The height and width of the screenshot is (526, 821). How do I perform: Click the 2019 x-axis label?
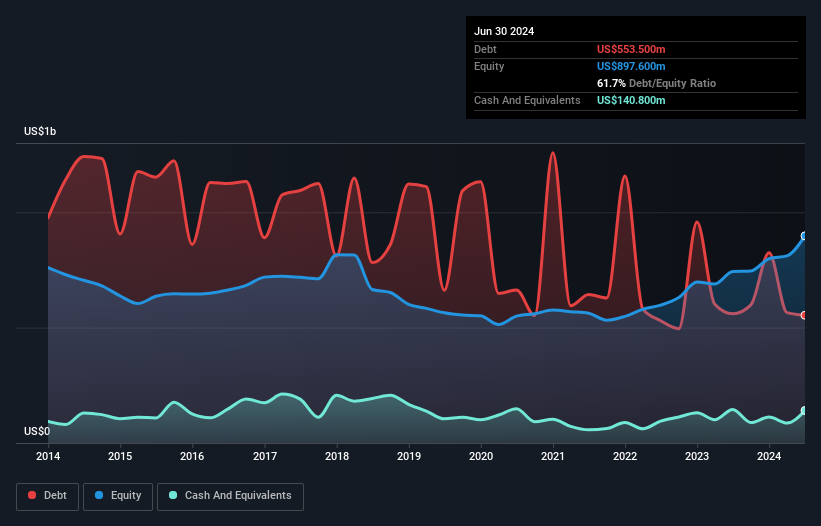409,456
